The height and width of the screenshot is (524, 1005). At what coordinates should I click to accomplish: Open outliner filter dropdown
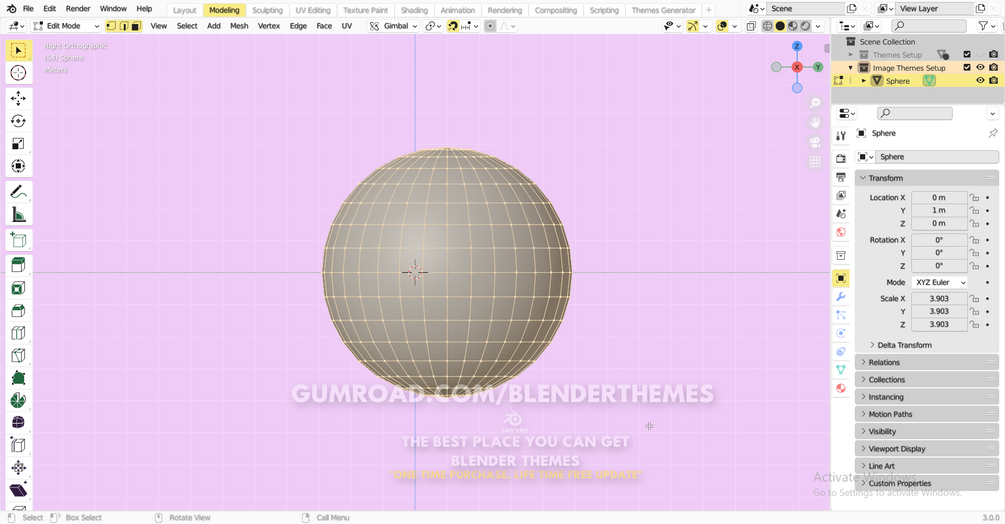click(985, 26)
